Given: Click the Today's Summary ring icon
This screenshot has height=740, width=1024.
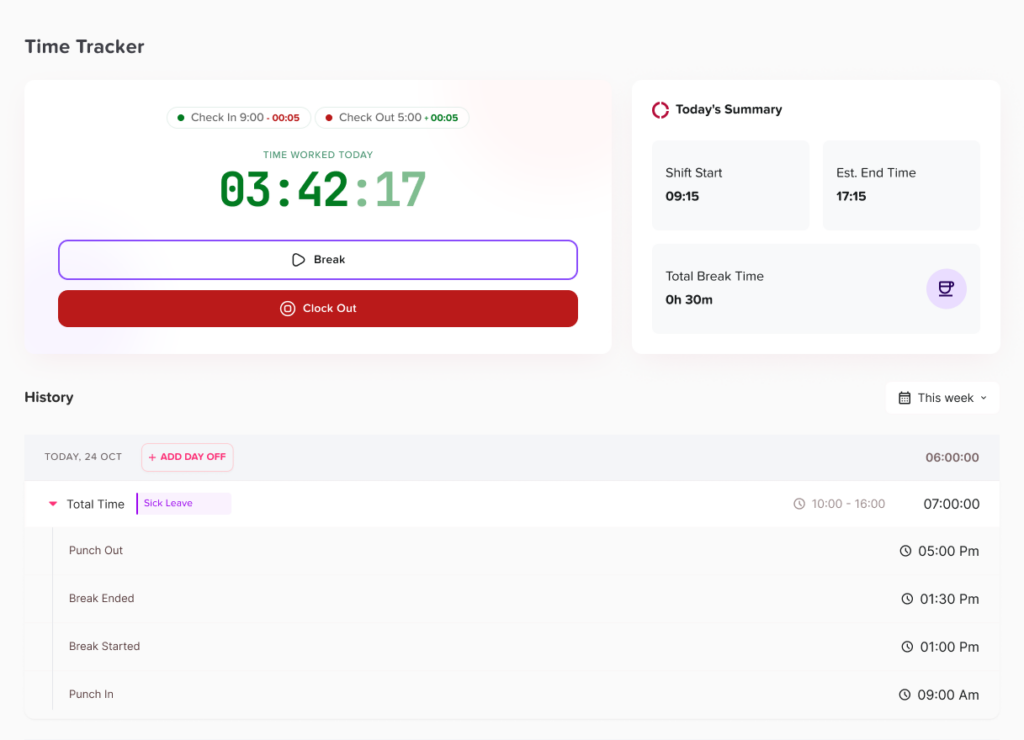Looking at the screenshot, I should point(660,110).
